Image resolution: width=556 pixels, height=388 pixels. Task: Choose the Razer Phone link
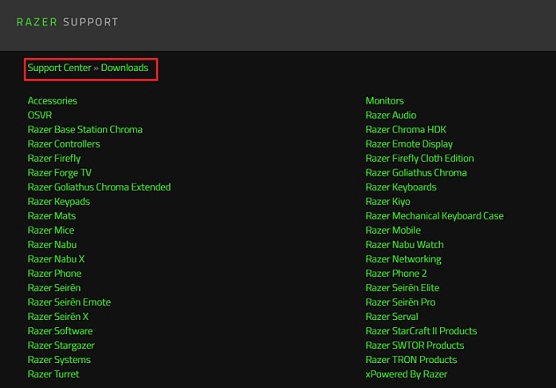click(x=55, y=273)
